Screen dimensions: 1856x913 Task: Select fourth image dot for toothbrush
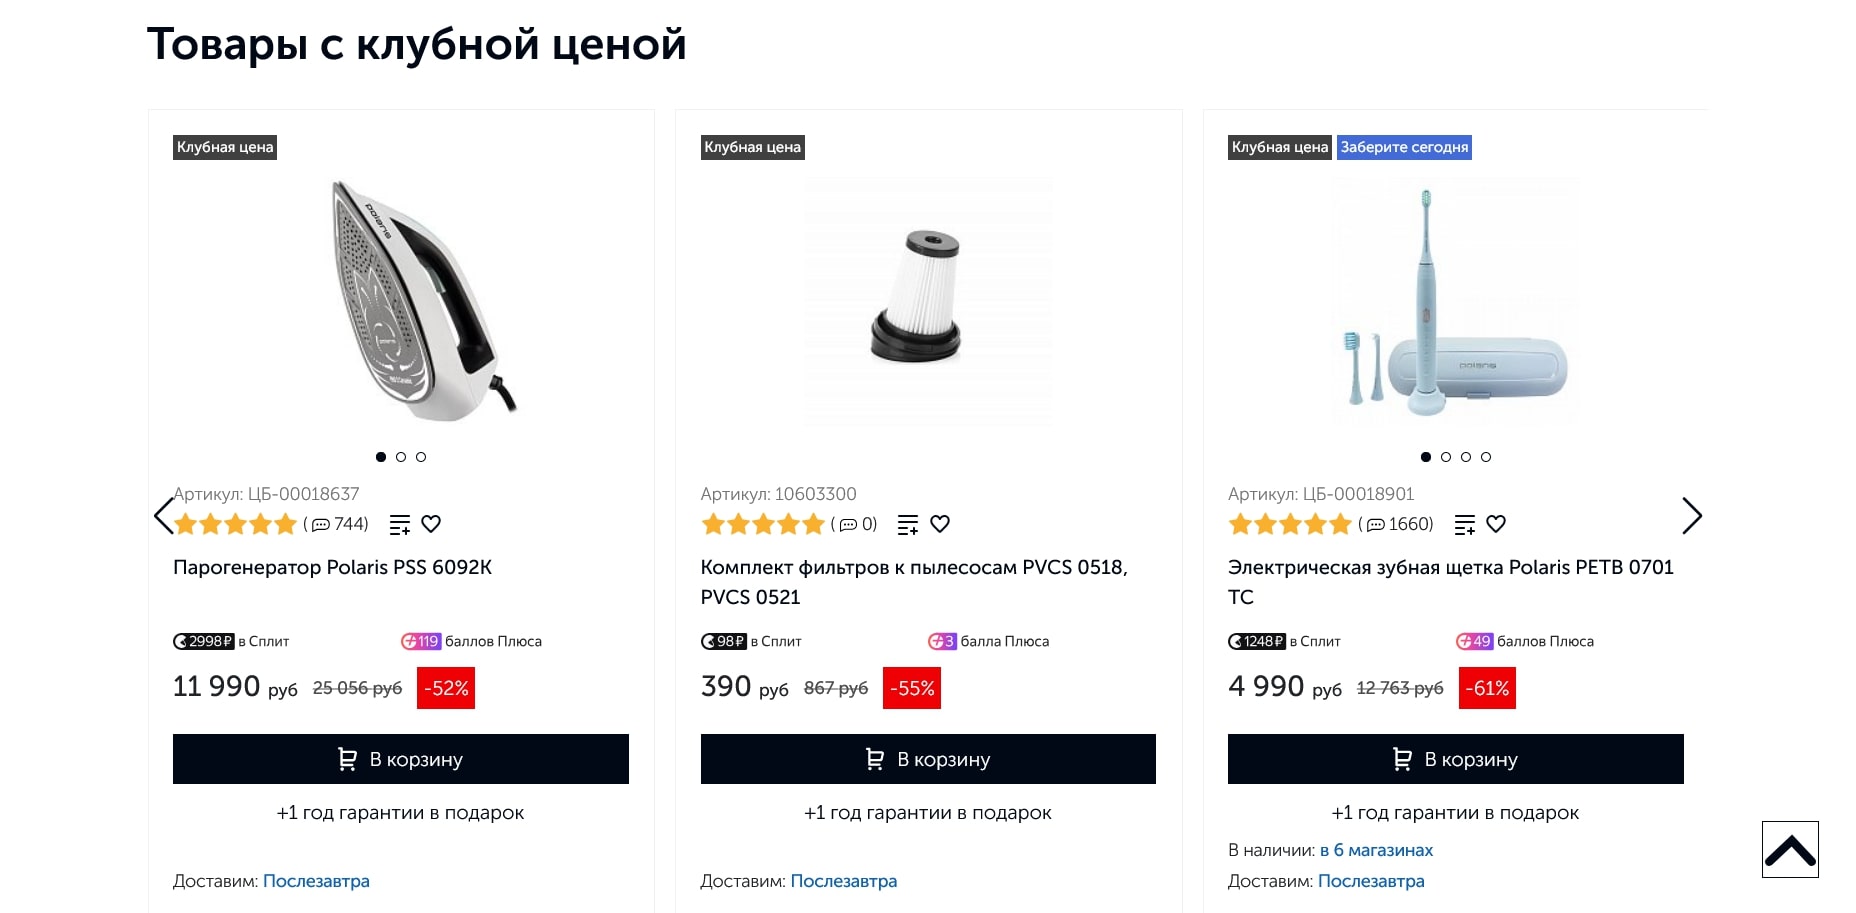pos(1486,457)
